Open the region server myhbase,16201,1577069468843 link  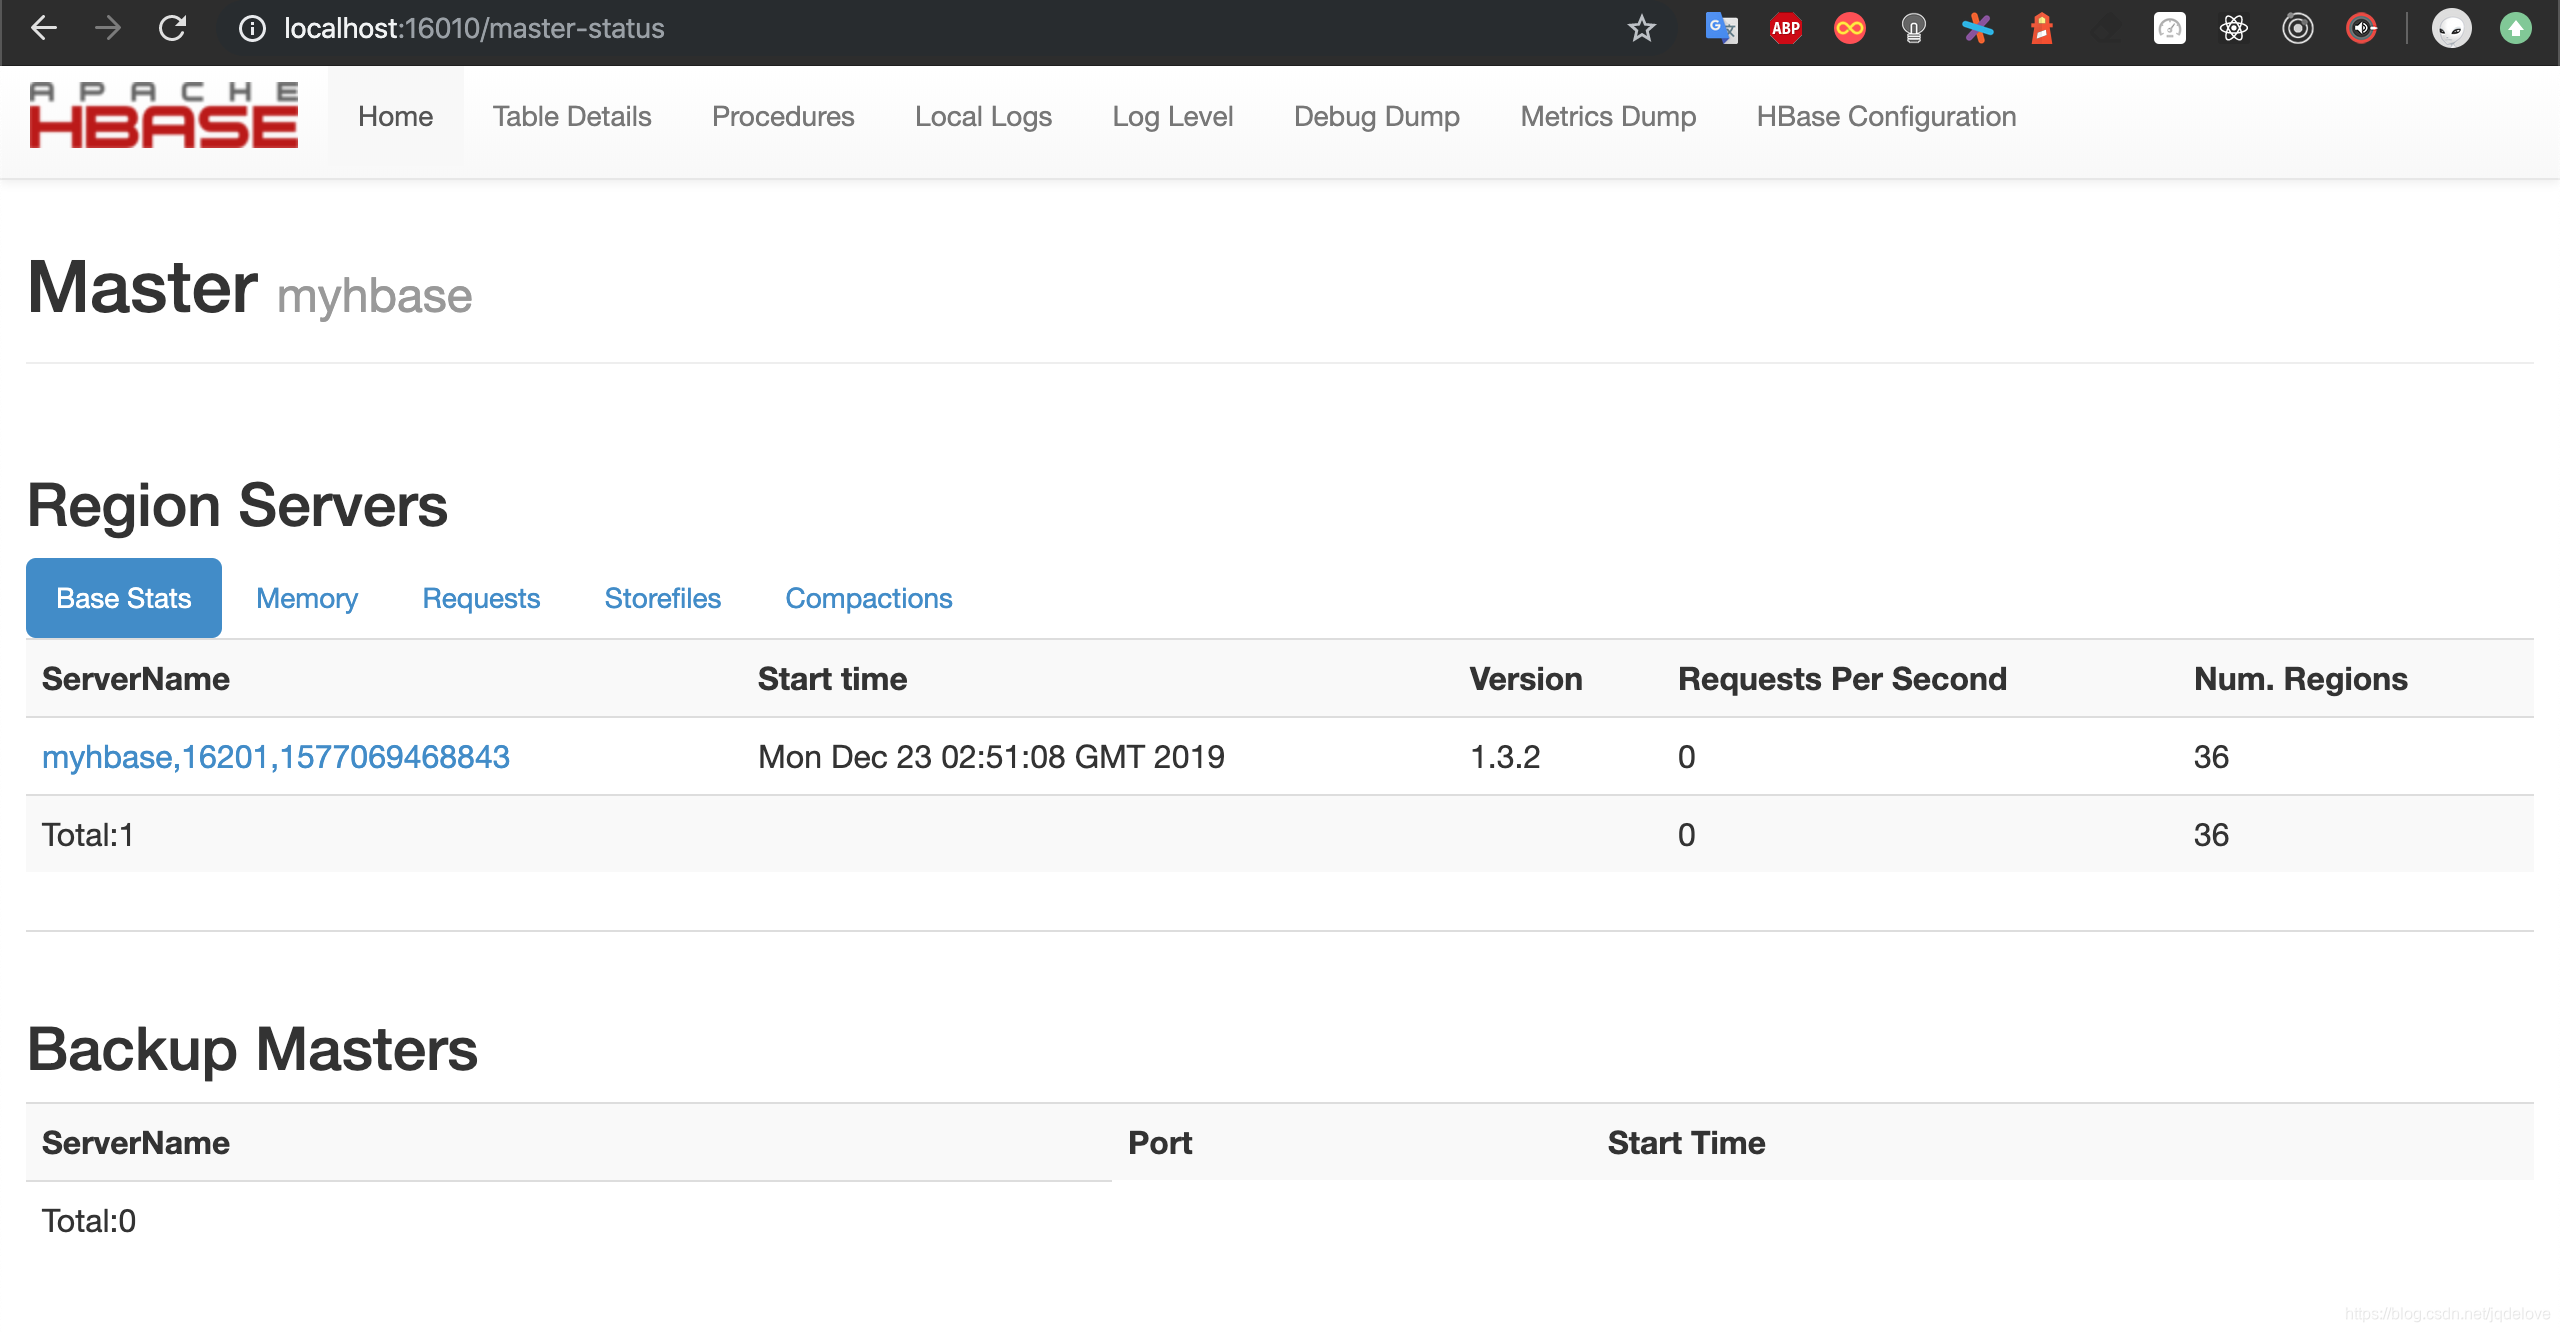tap(276, 757)
